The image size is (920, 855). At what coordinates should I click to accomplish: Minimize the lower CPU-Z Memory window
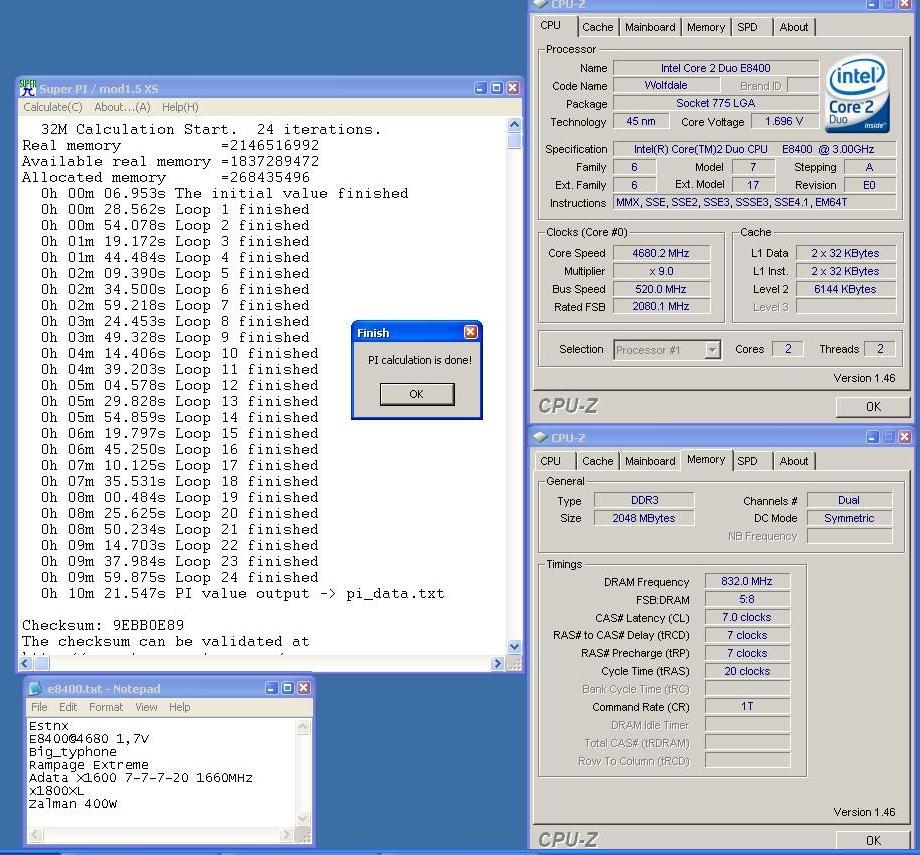click(872, 437)
